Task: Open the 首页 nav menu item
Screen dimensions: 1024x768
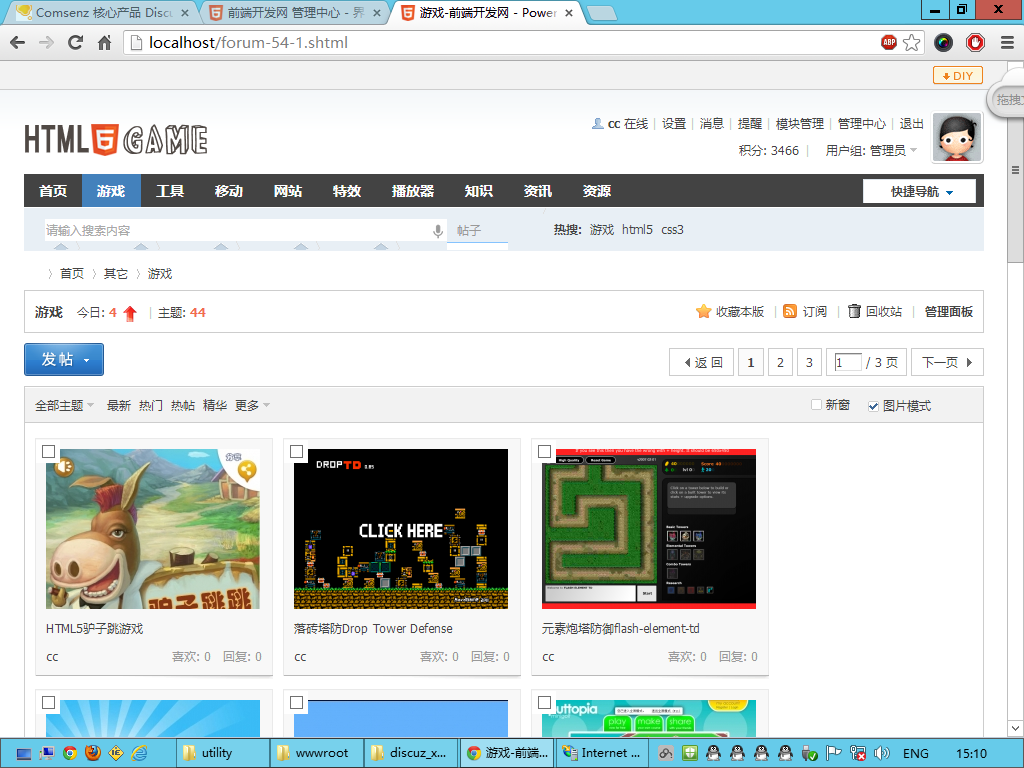Action: (53, 191)
